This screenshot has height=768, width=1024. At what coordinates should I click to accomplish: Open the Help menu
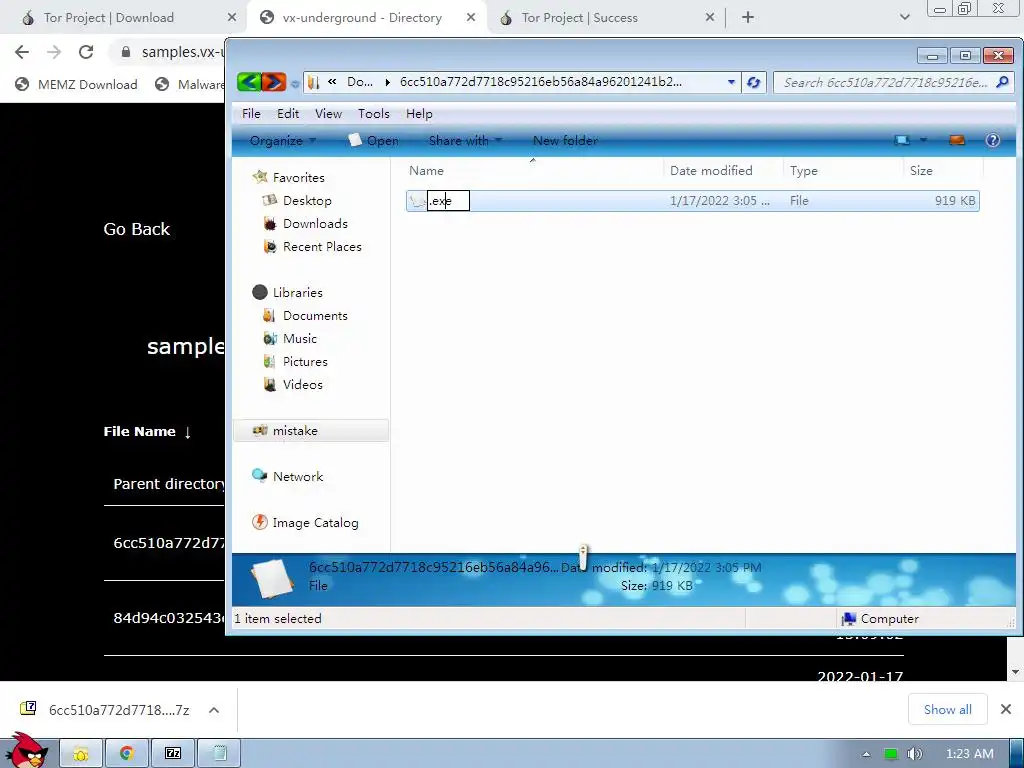pyautogui.click(x=419, y=114)
